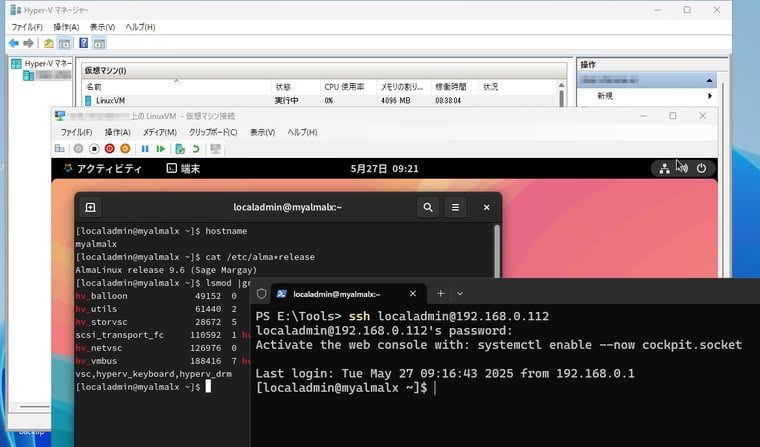Open the clock 5月27日 09:21 in GNOME bar
The width and height of the screenshot is (760, 447).
coord(384,168)
